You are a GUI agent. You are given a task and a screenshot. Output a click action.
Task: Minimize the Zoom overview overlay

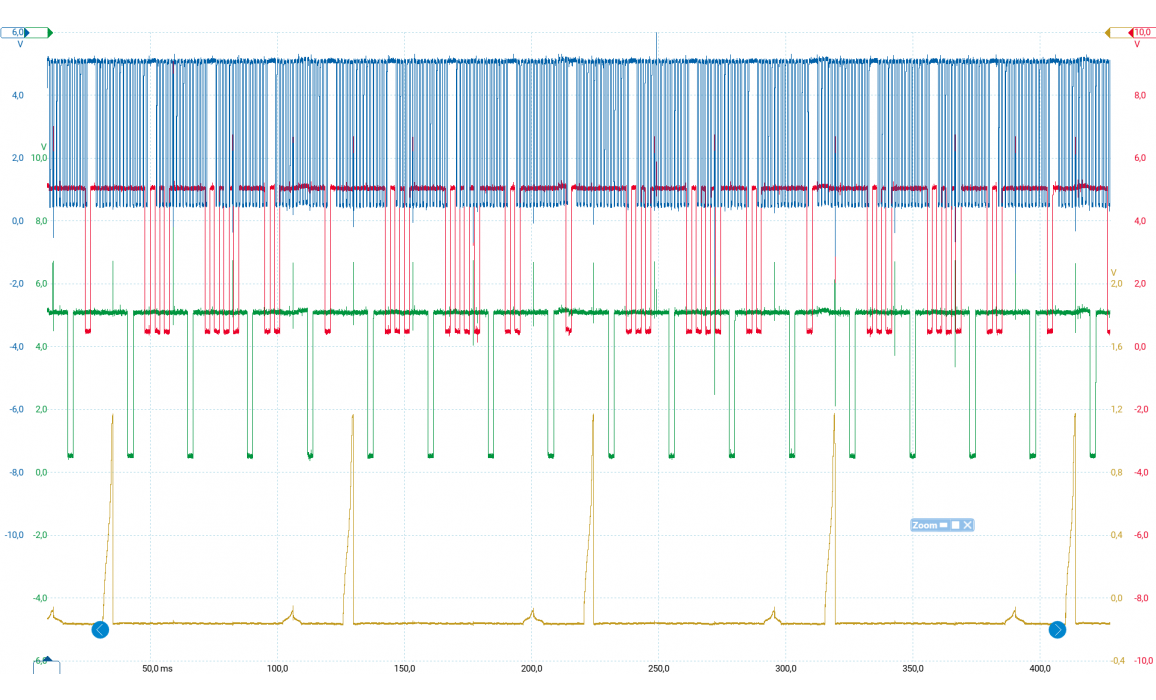943,525
